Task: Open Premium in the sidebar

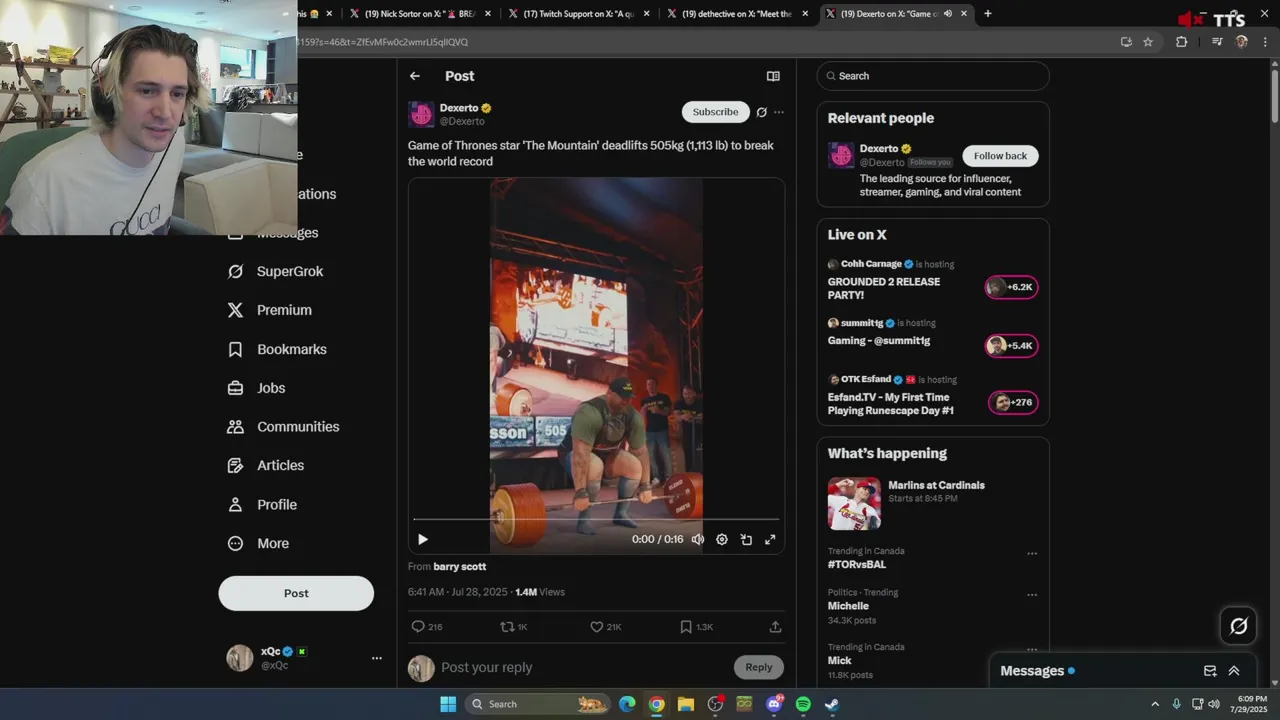Action: coord(270,310)
